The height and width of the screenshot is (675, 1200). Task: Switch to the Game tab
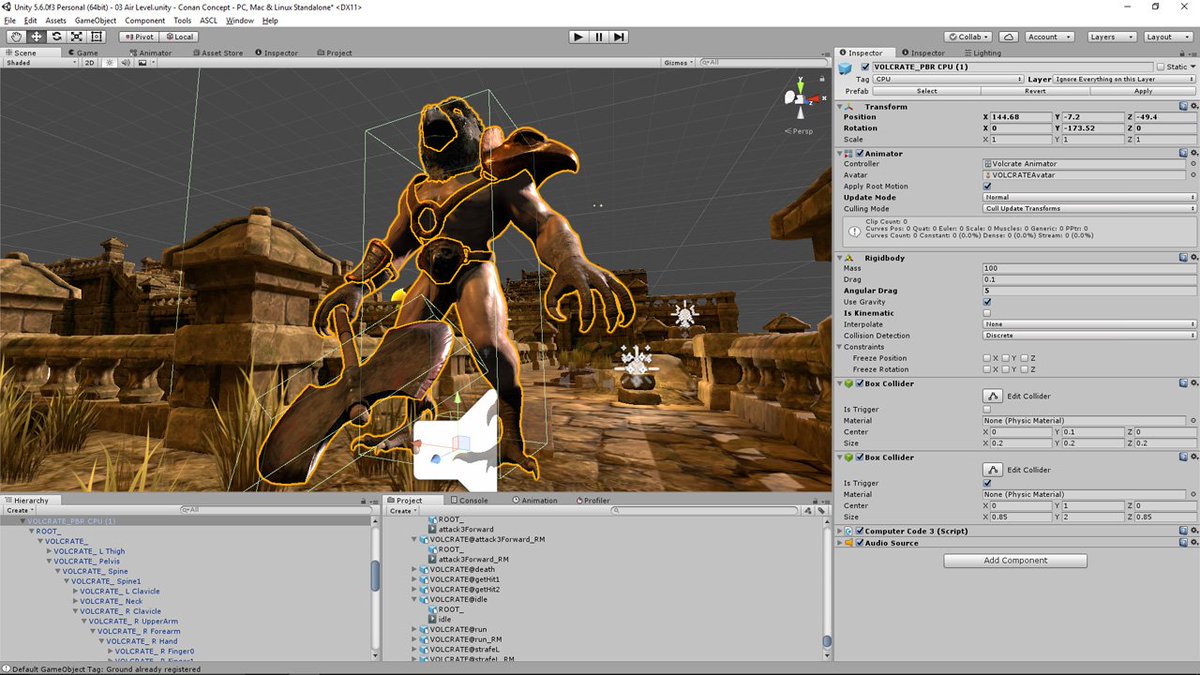click(83, 53)
